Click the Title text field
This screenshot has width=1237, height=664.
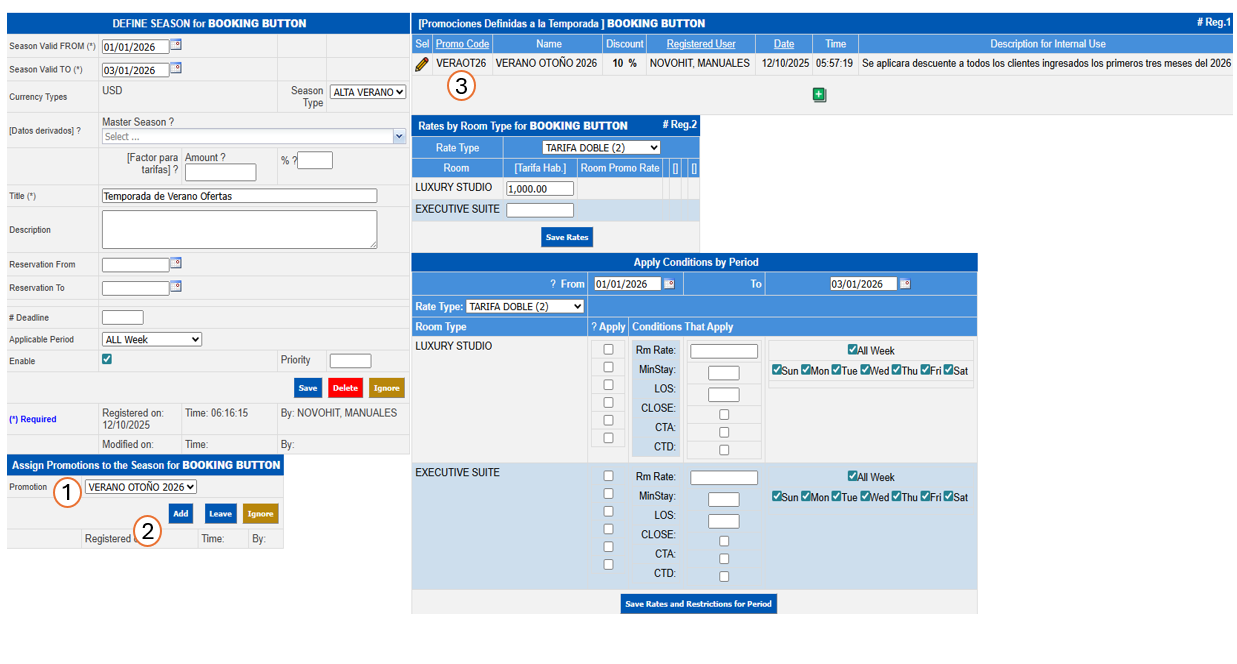(x=239, y=196)
